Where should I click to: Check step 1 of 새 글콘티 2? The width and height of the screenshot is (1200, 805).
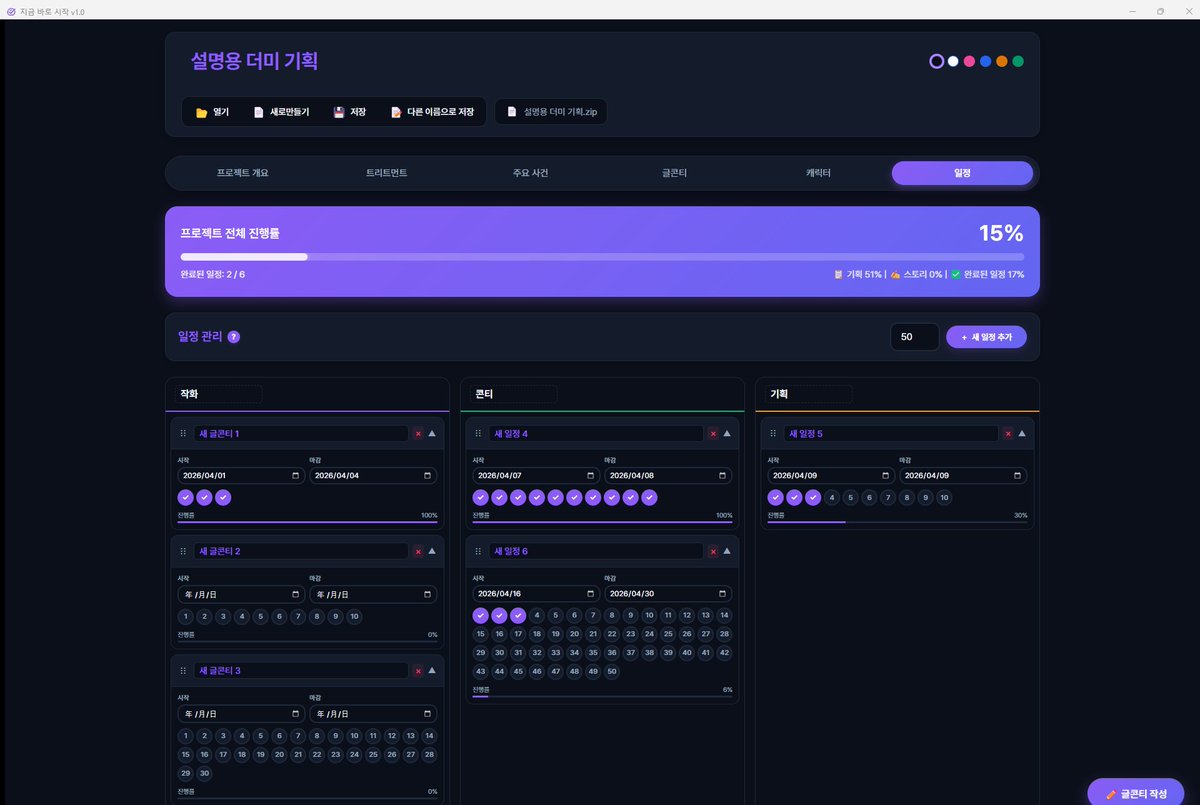pyautogui.click(x=185, y=617)
